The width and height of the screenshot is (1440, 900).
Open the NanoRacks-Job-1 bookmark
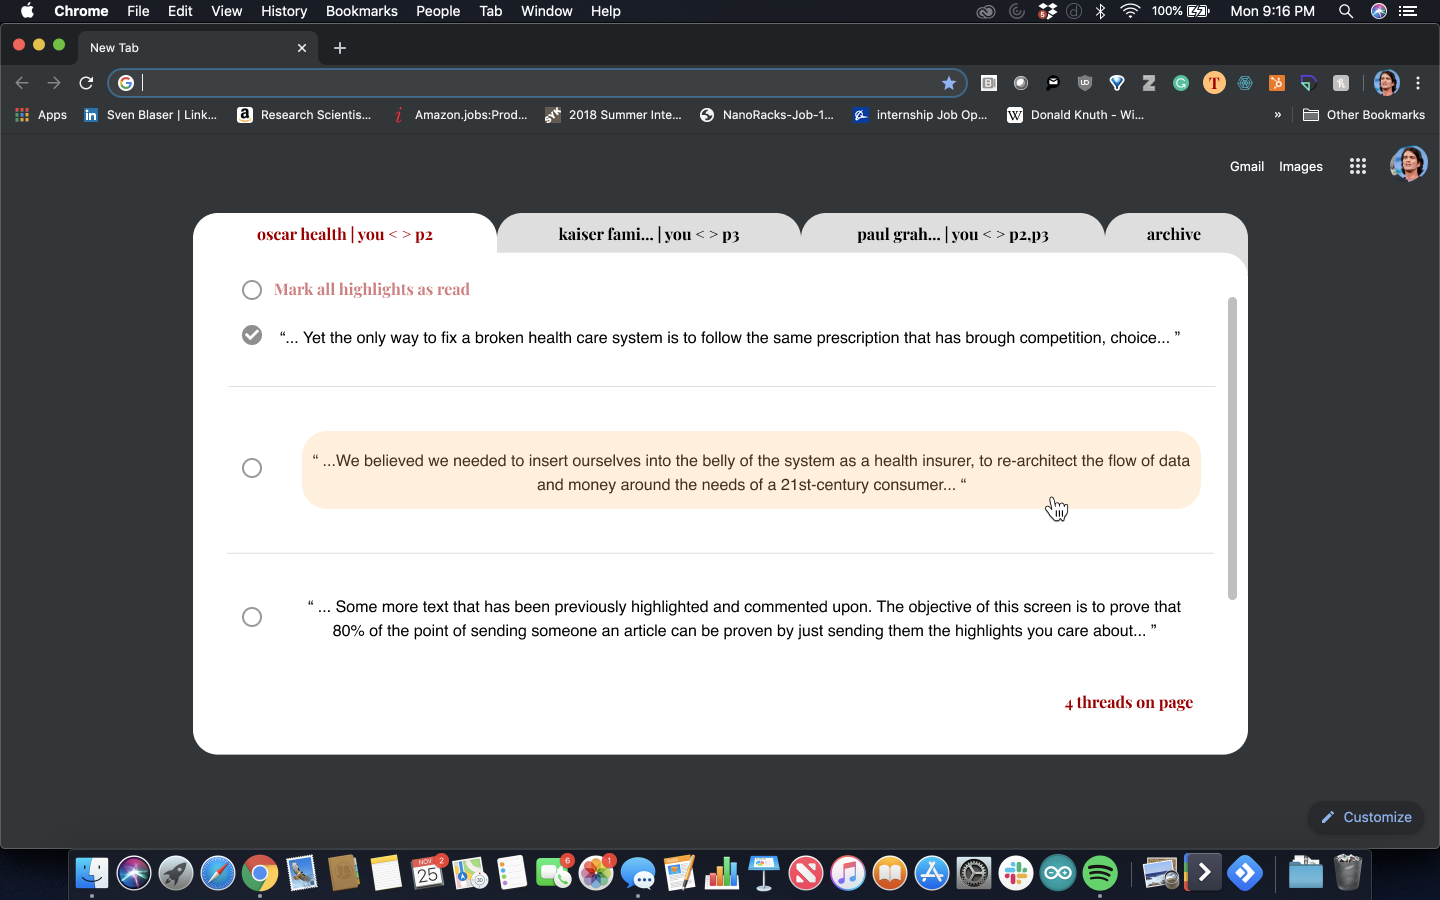[767, 115]
